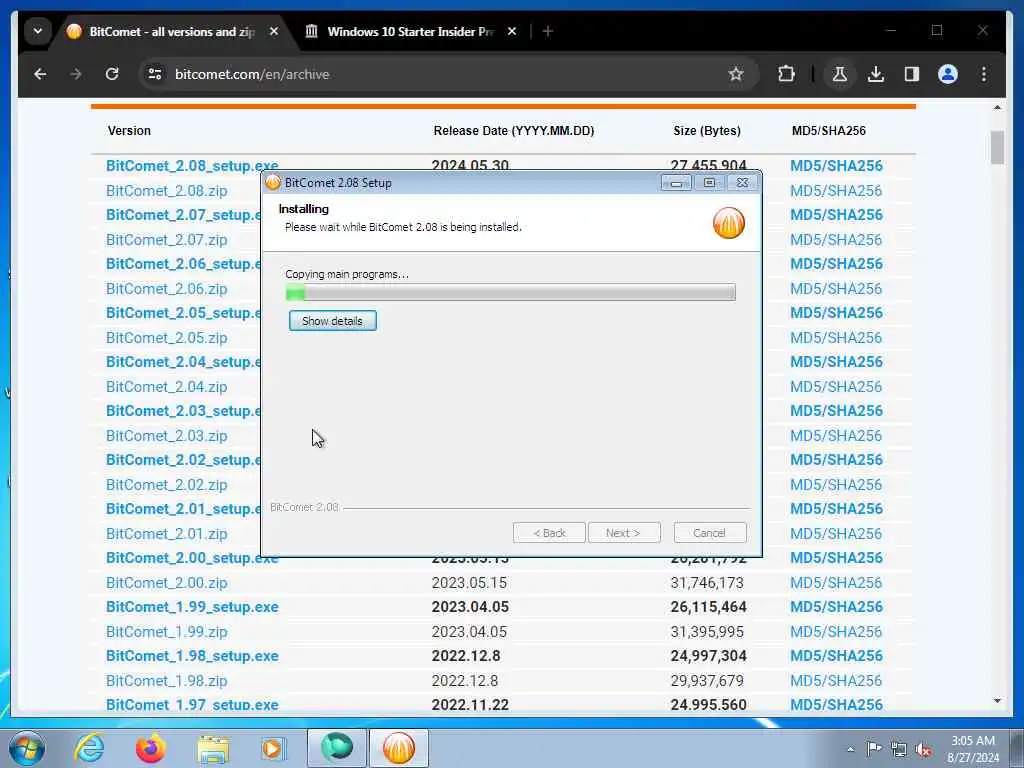Open Internet Explorer from the taskbar
Screen dimensions: 1024x768
89,748
